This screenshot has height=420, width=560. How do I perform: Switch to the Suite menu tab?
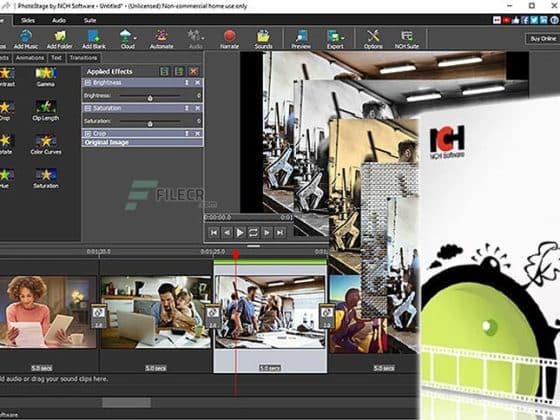[x=90, y=20]
